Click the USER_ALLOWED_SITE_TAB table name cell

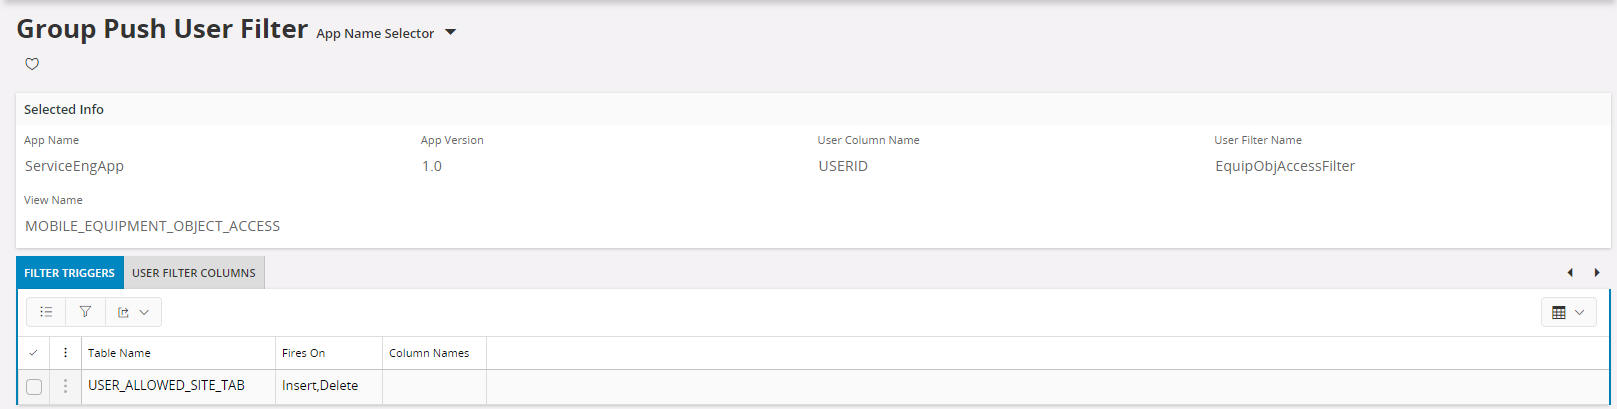pyautogui.click(x=166, y=386)
